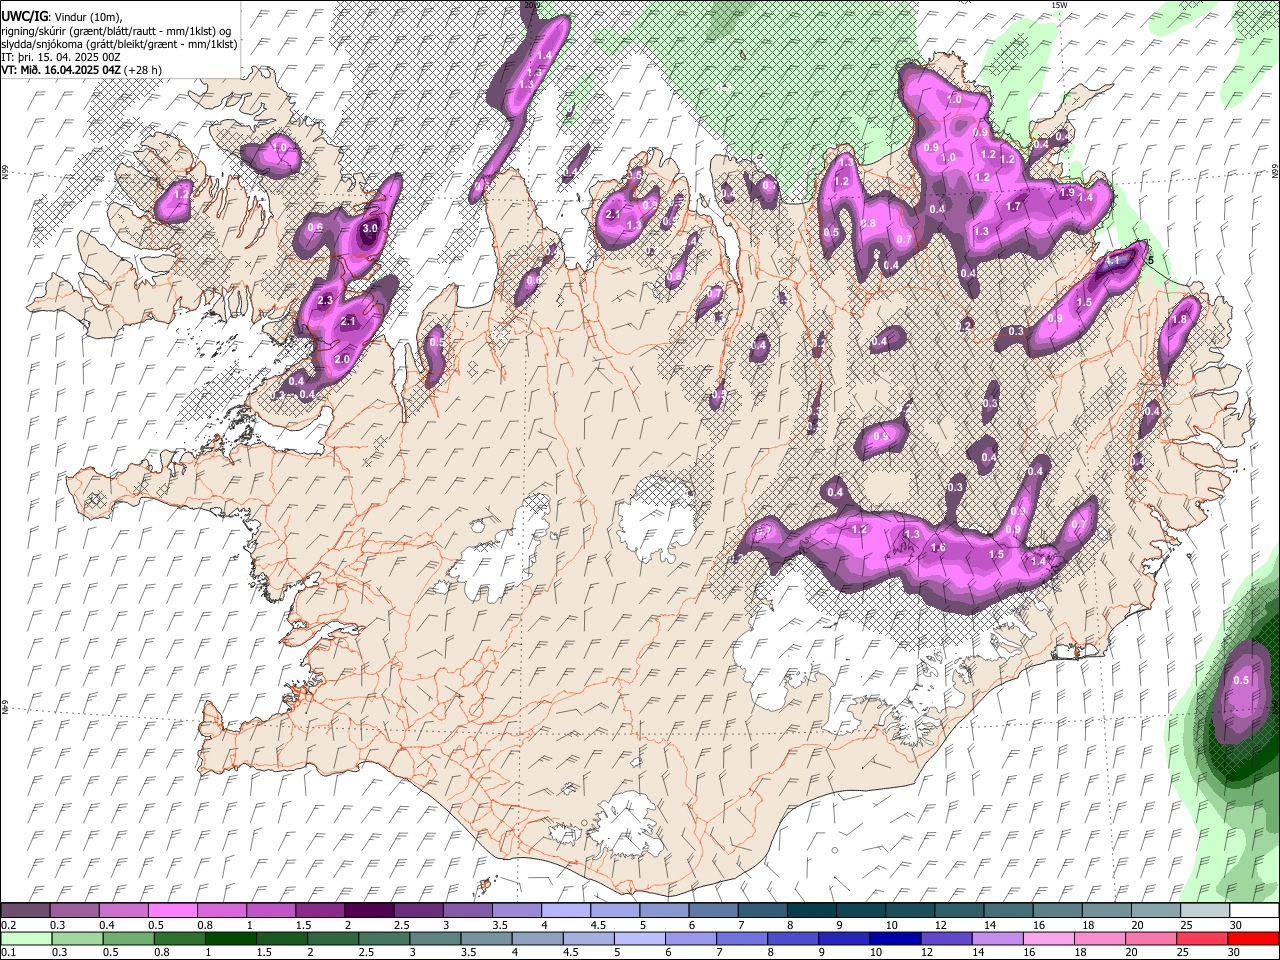Select the 14 violet swatch in the lower legend row
Screen dimensions: 1280x960
click(x=999, y=938)
